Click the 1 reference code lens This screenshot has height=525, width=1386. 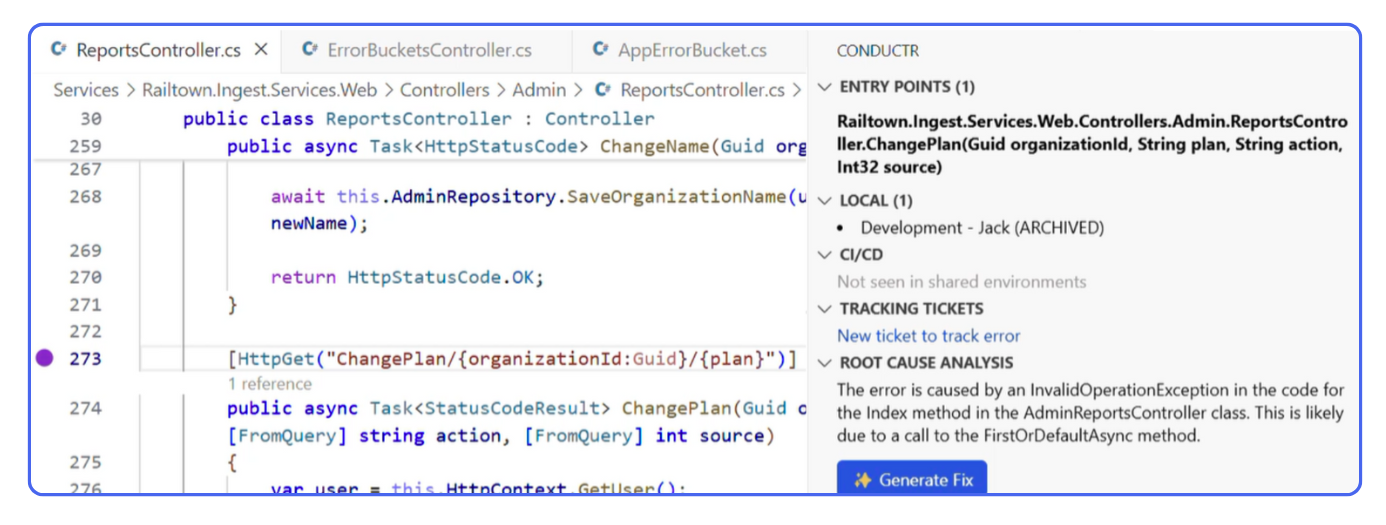pos(269,384)
